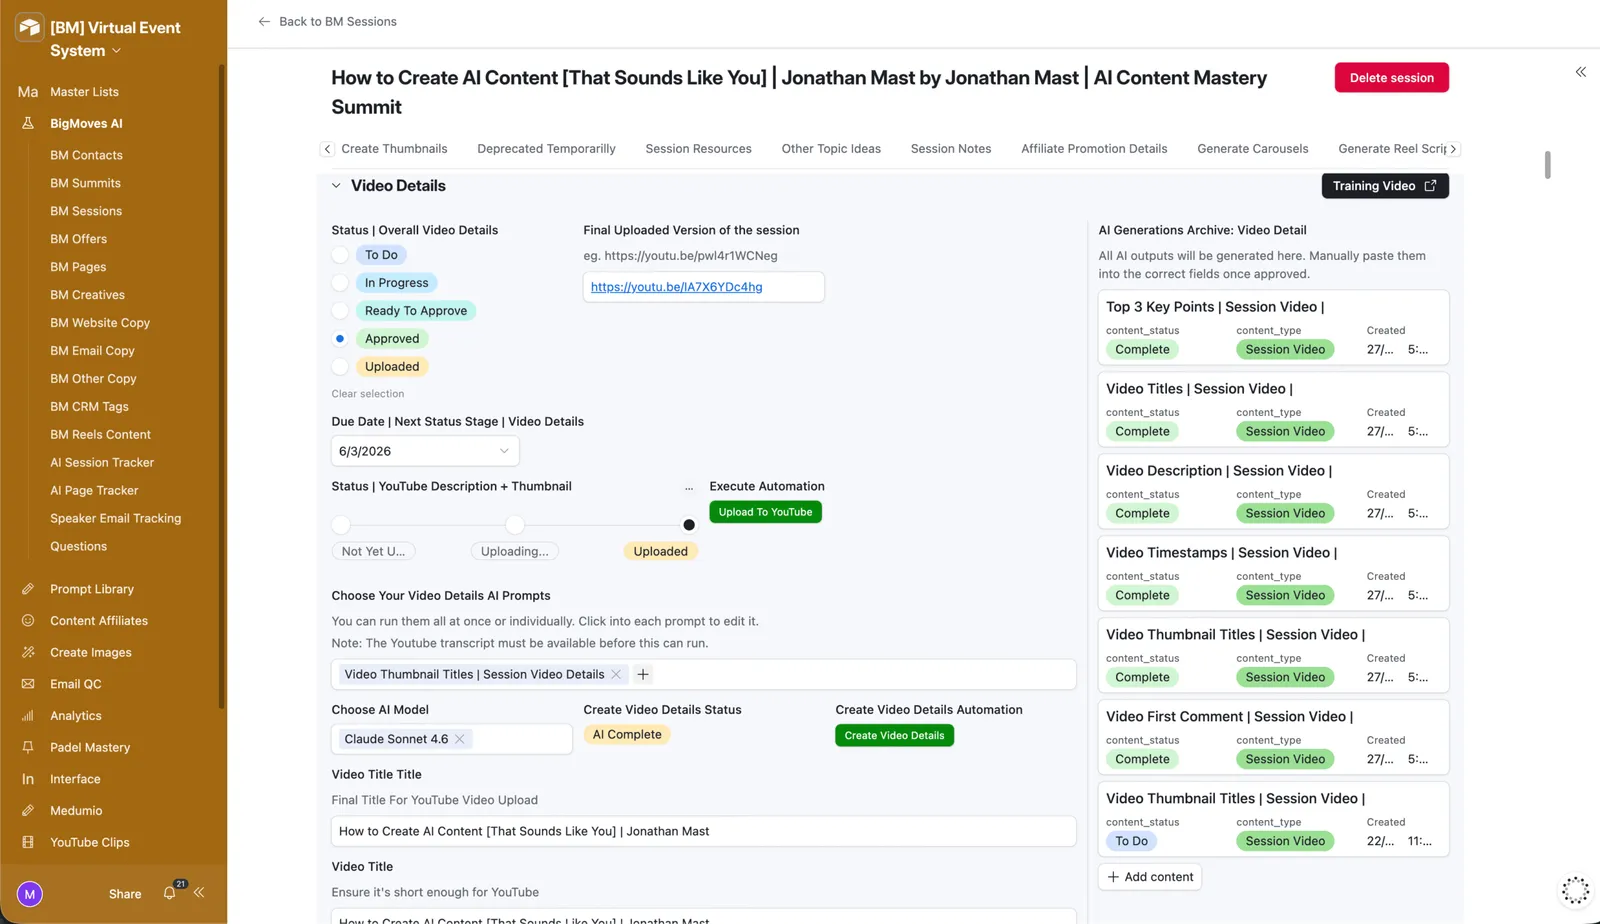Click the Create Video Details button
The height and width of the screenshot is (924, 1600).
coord(894,736)
